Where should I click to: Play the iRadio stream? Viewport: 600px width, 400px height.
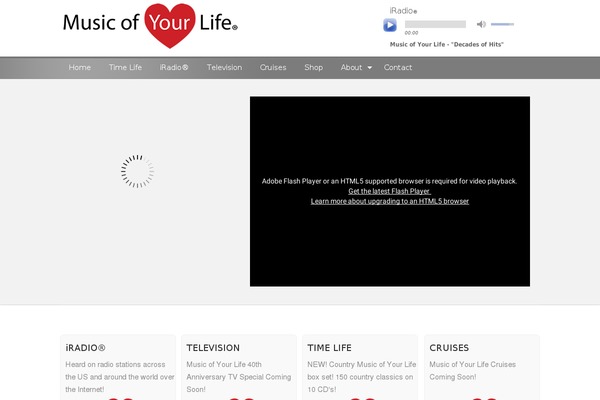tap(390, 25)
